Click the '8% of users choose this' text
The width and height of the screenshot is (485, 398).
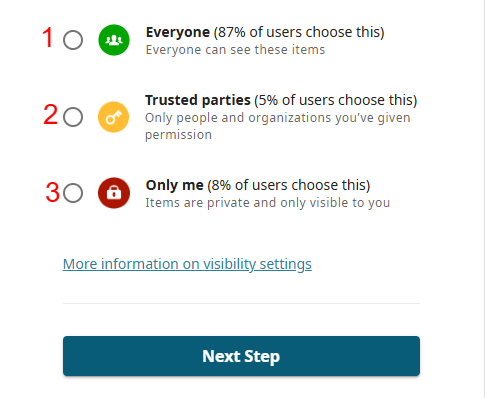point(289,185)
